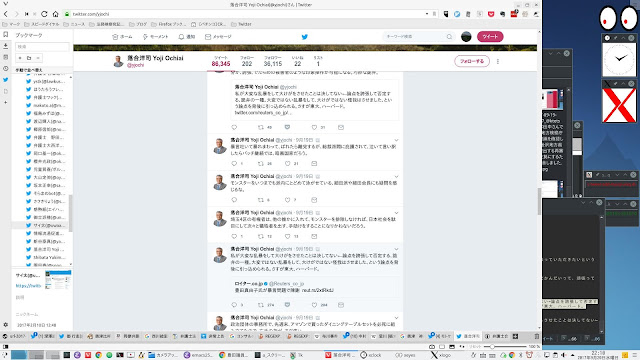The image size is (640, 360).
Task: Open the chevron menu on the モンスター tweet
Action: click(396, 177)
